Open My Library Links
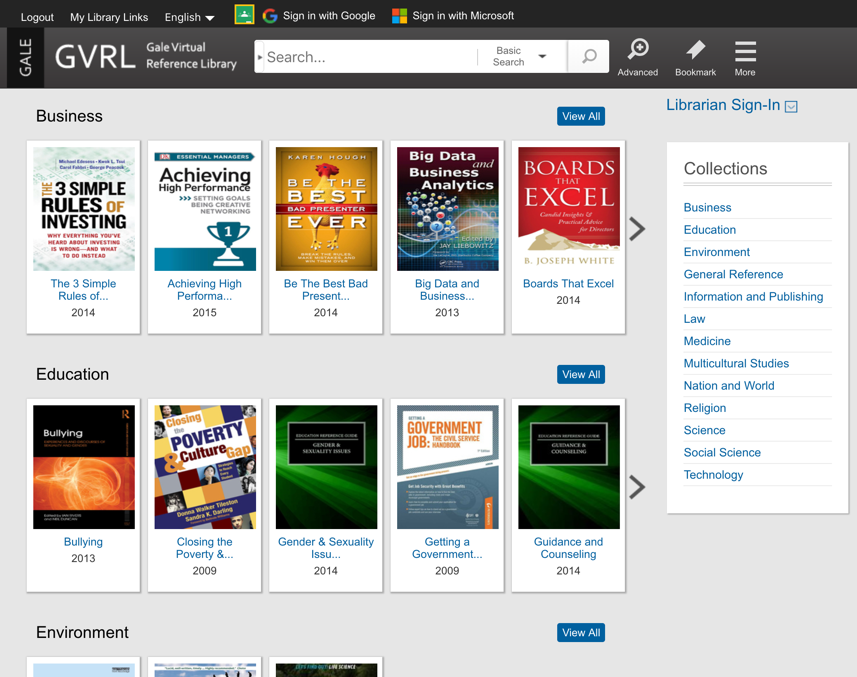 109,17
